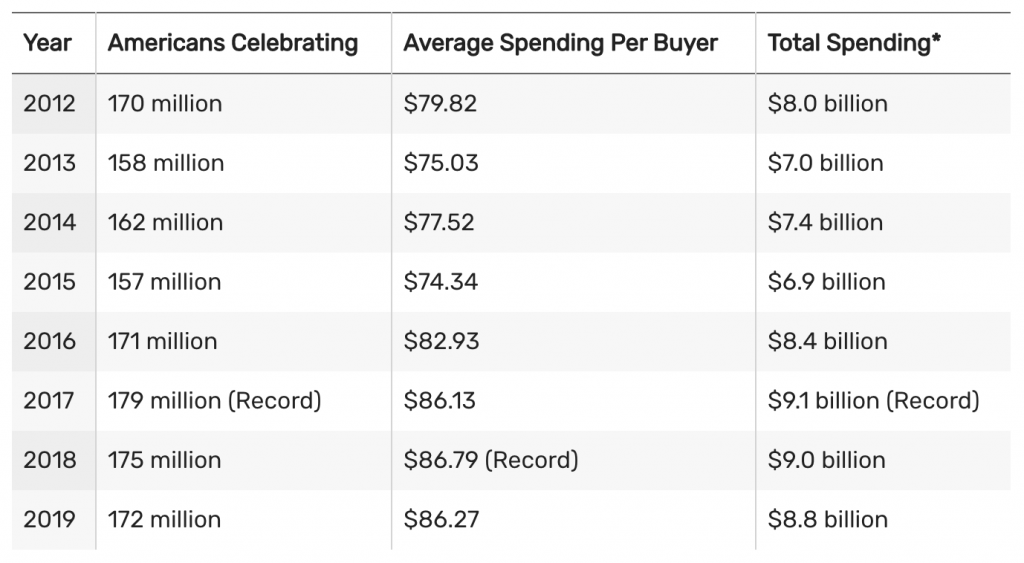Select the 2016 year cell
The width and height of the screenshot is (1024, 563).
[50, 341]
